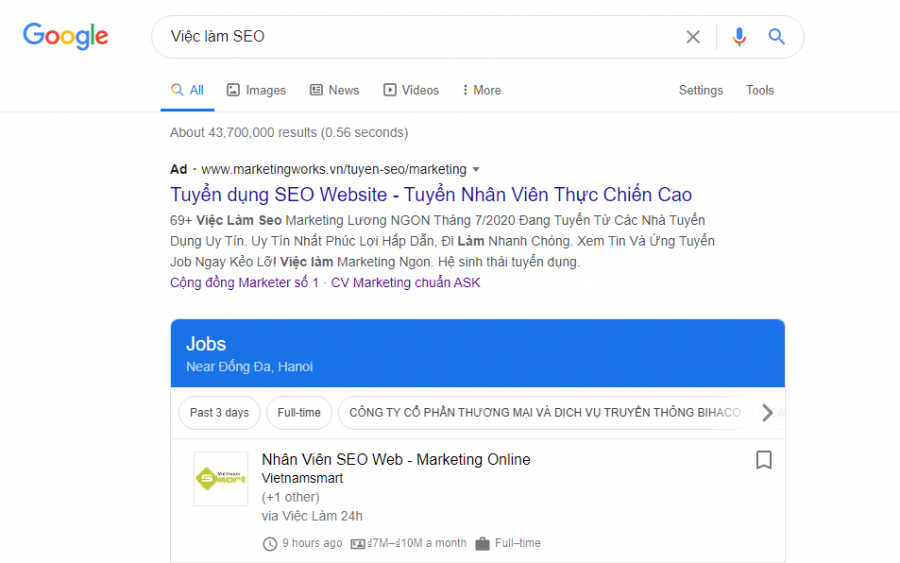Screen dimensions: 900x563
Task: Click the Vietnamsmart company logo thumbnail
Action: (221, 479)
